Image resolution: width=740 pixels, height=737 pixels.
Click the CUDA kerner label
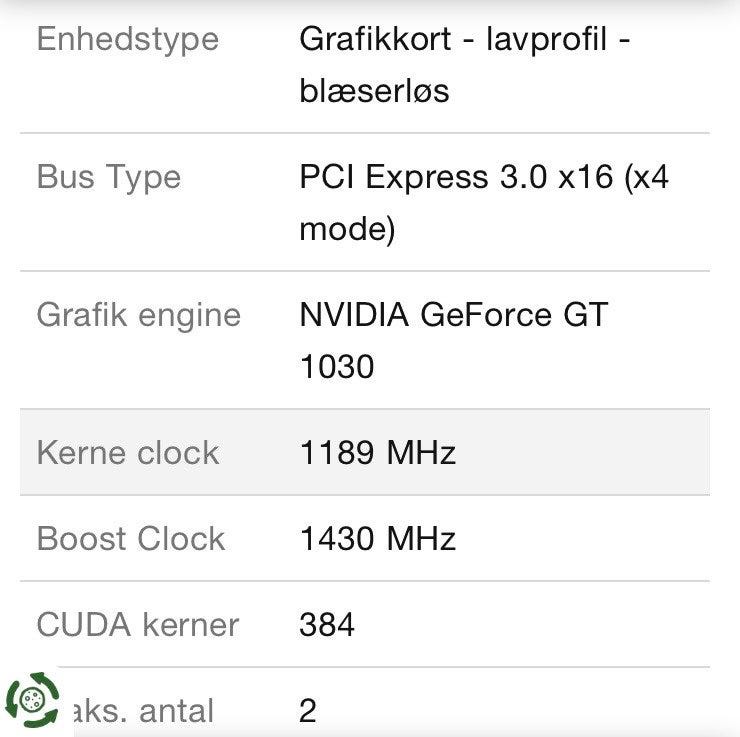(x=138, y=625)
